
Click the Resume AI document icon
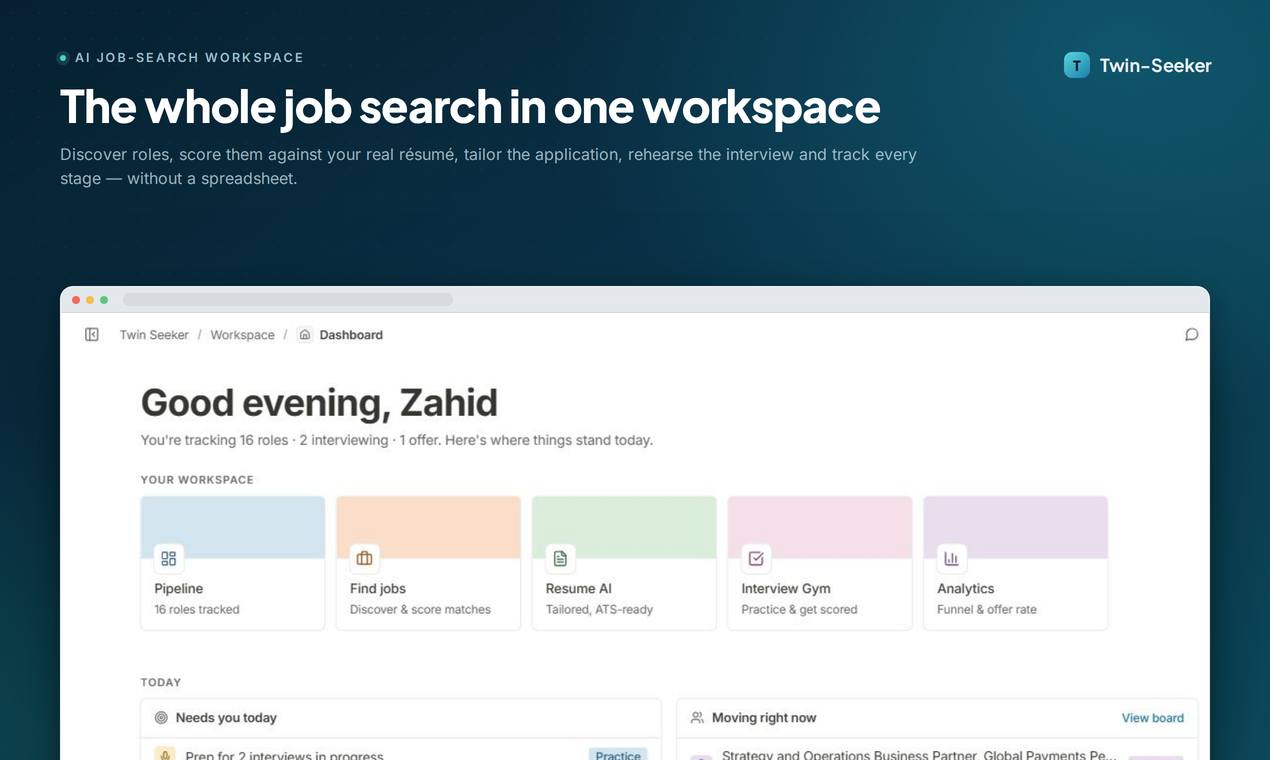point(560,558)
